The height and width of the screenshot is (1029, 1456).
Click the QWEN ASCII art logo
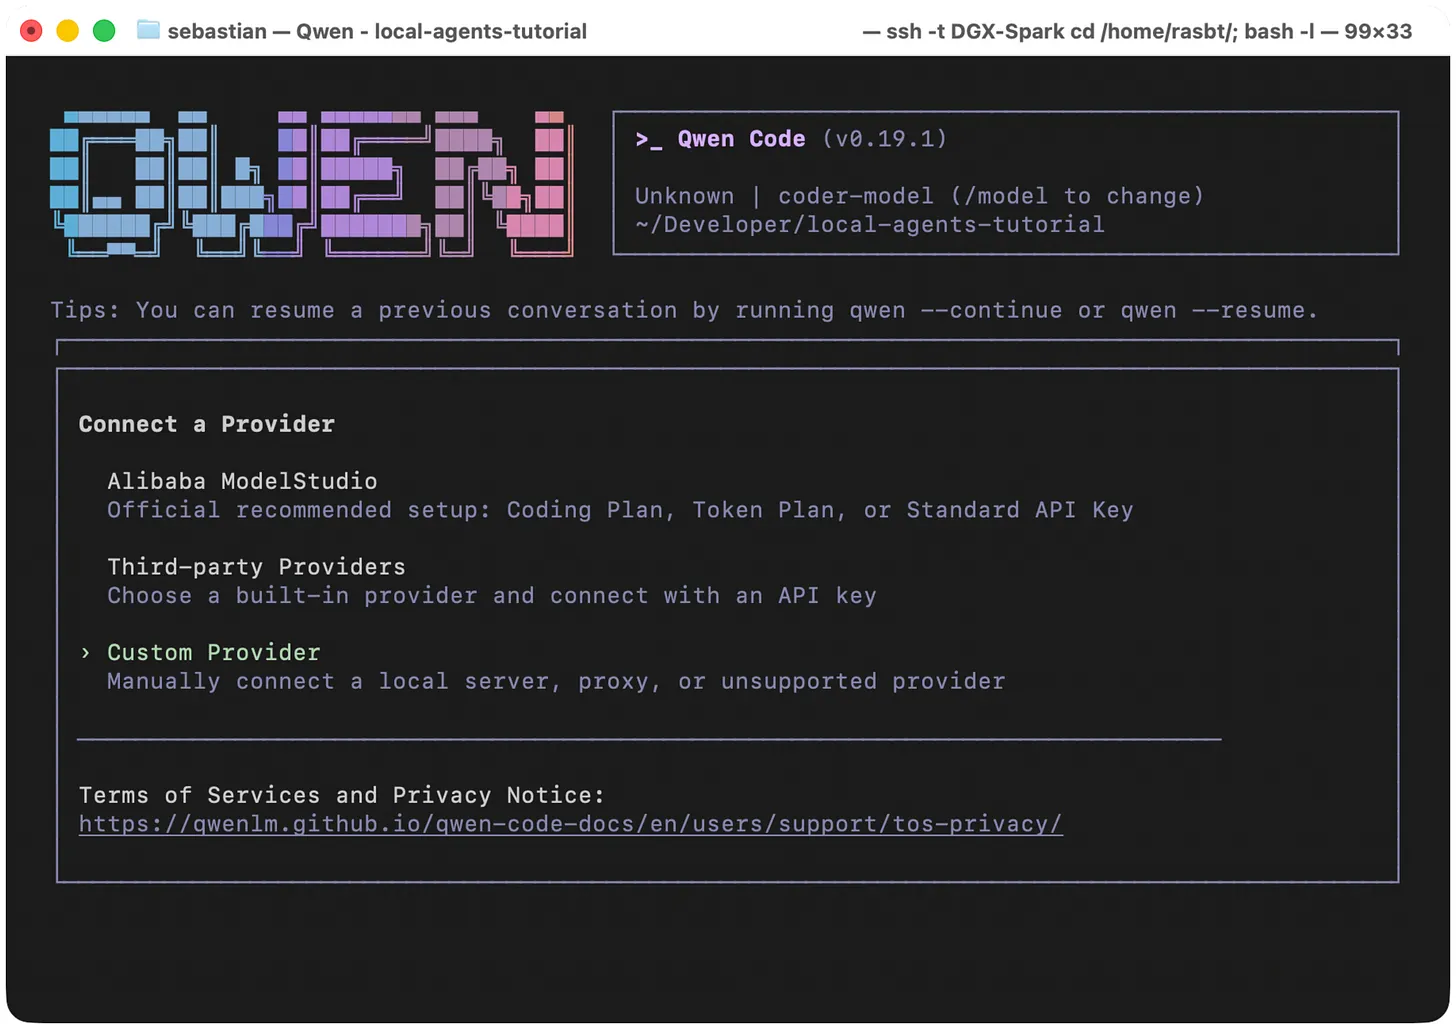tap(312, 184)
